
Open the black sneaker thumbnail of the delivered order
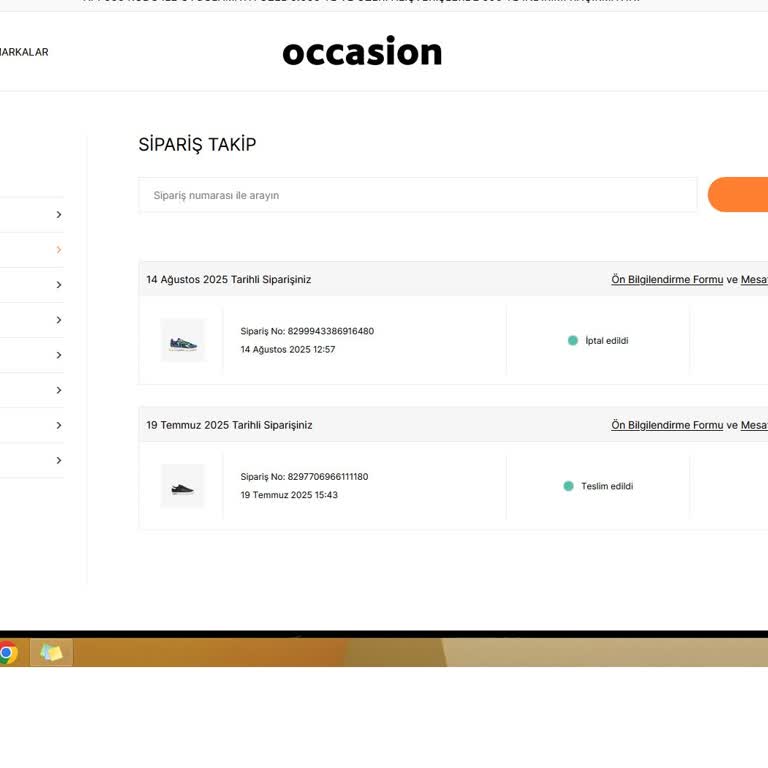tap(183, 486)
